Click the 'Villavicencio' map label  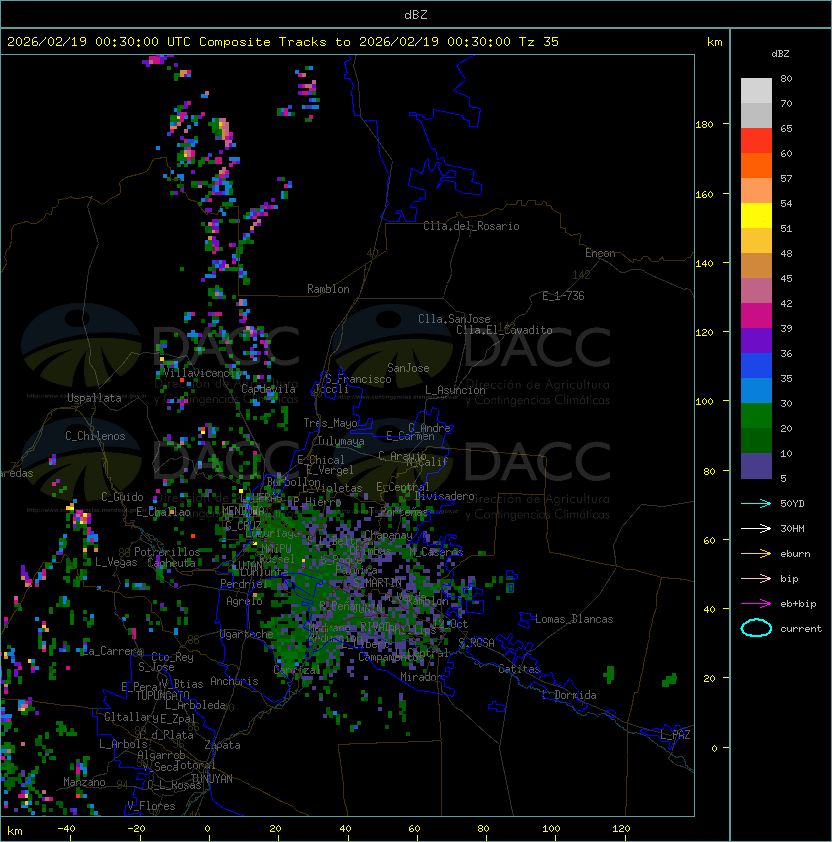(x=201, y=373)
